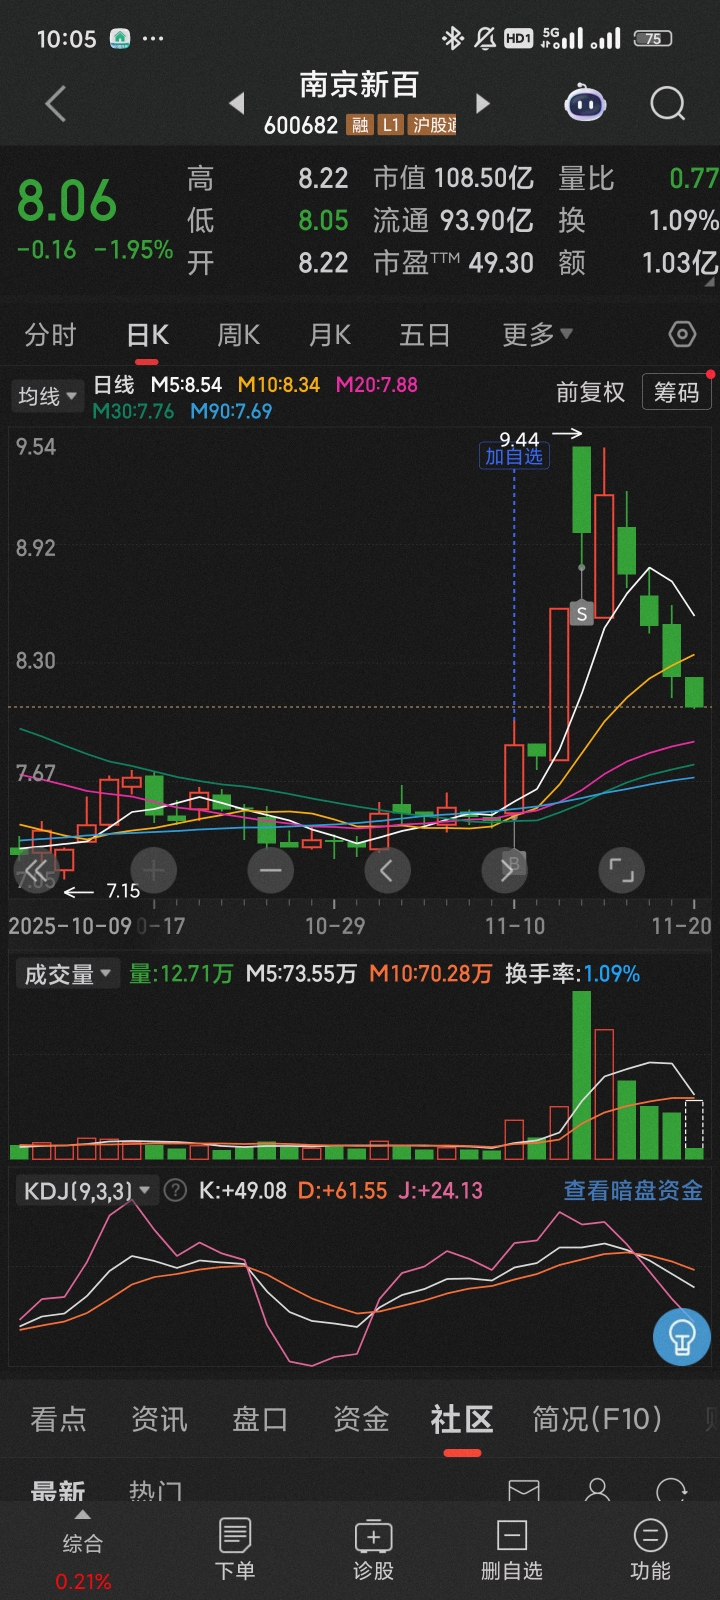
Task: Tap 换手率:1.09% turnover value
Action: click(x=572, y=973)
